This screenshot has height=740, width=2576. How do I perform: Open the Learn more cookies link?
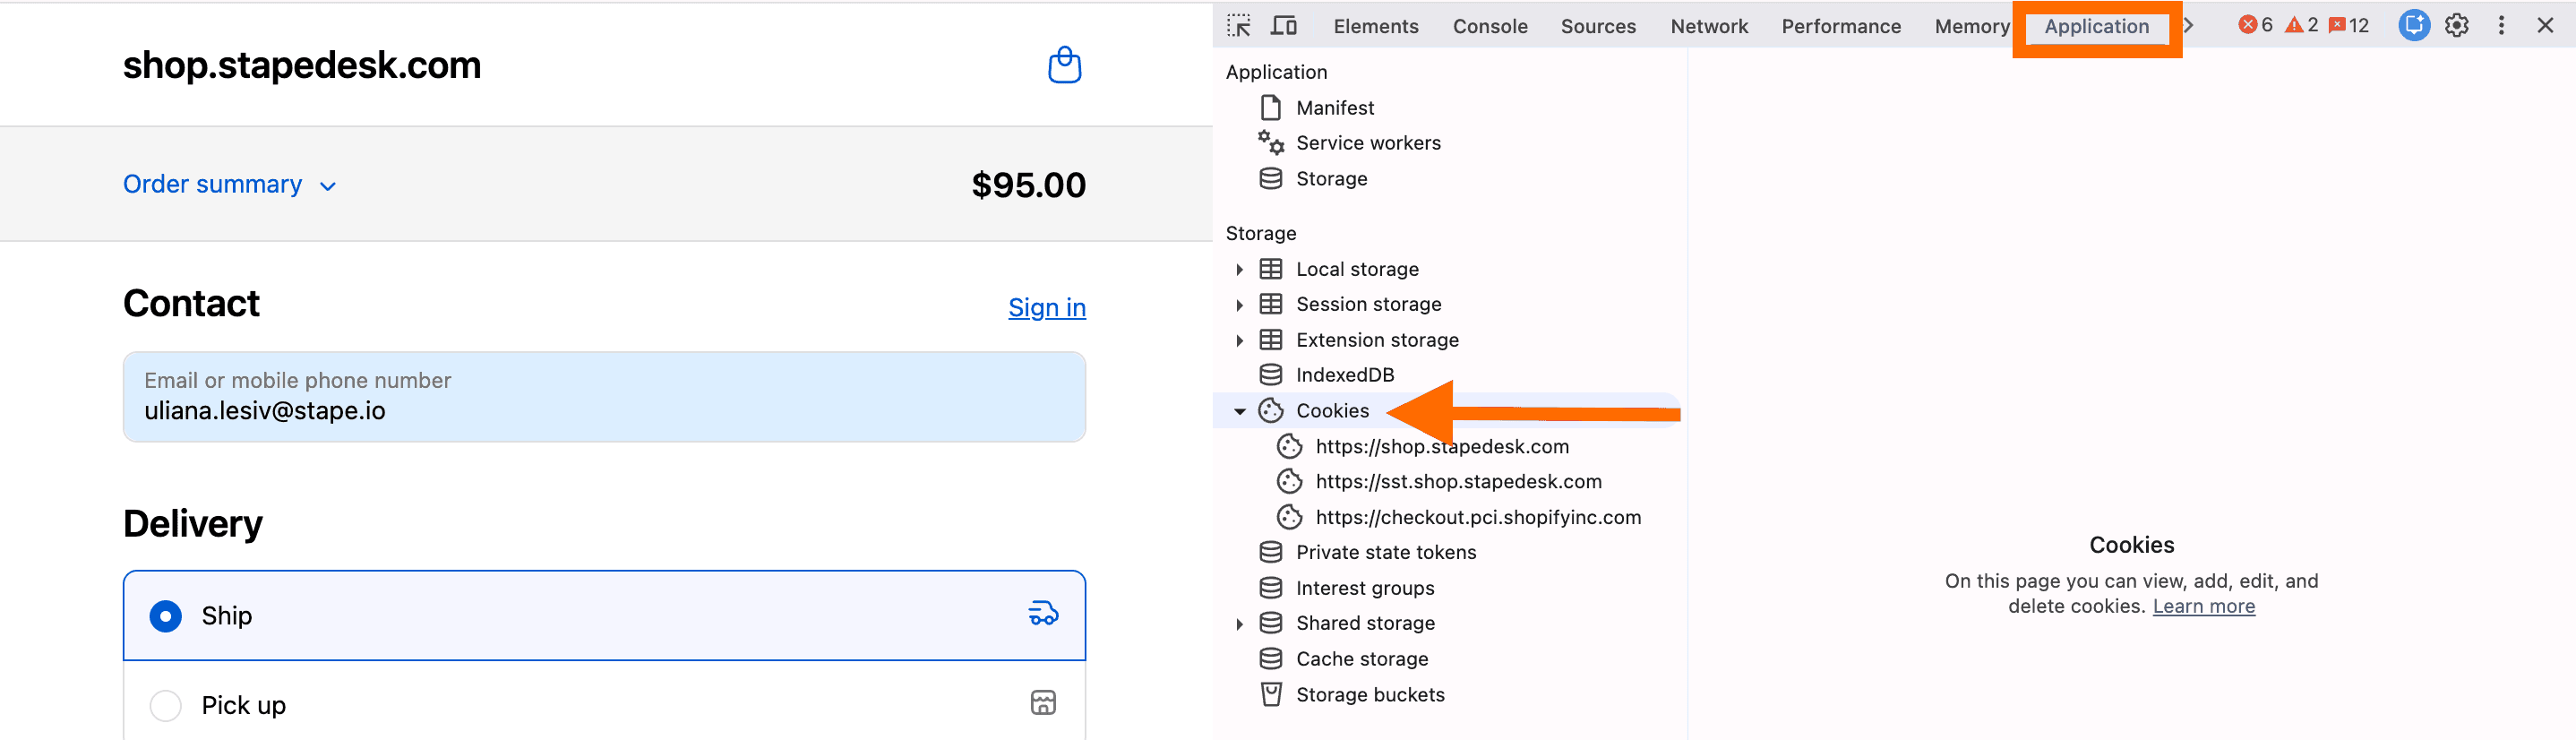coord(2203,607)
